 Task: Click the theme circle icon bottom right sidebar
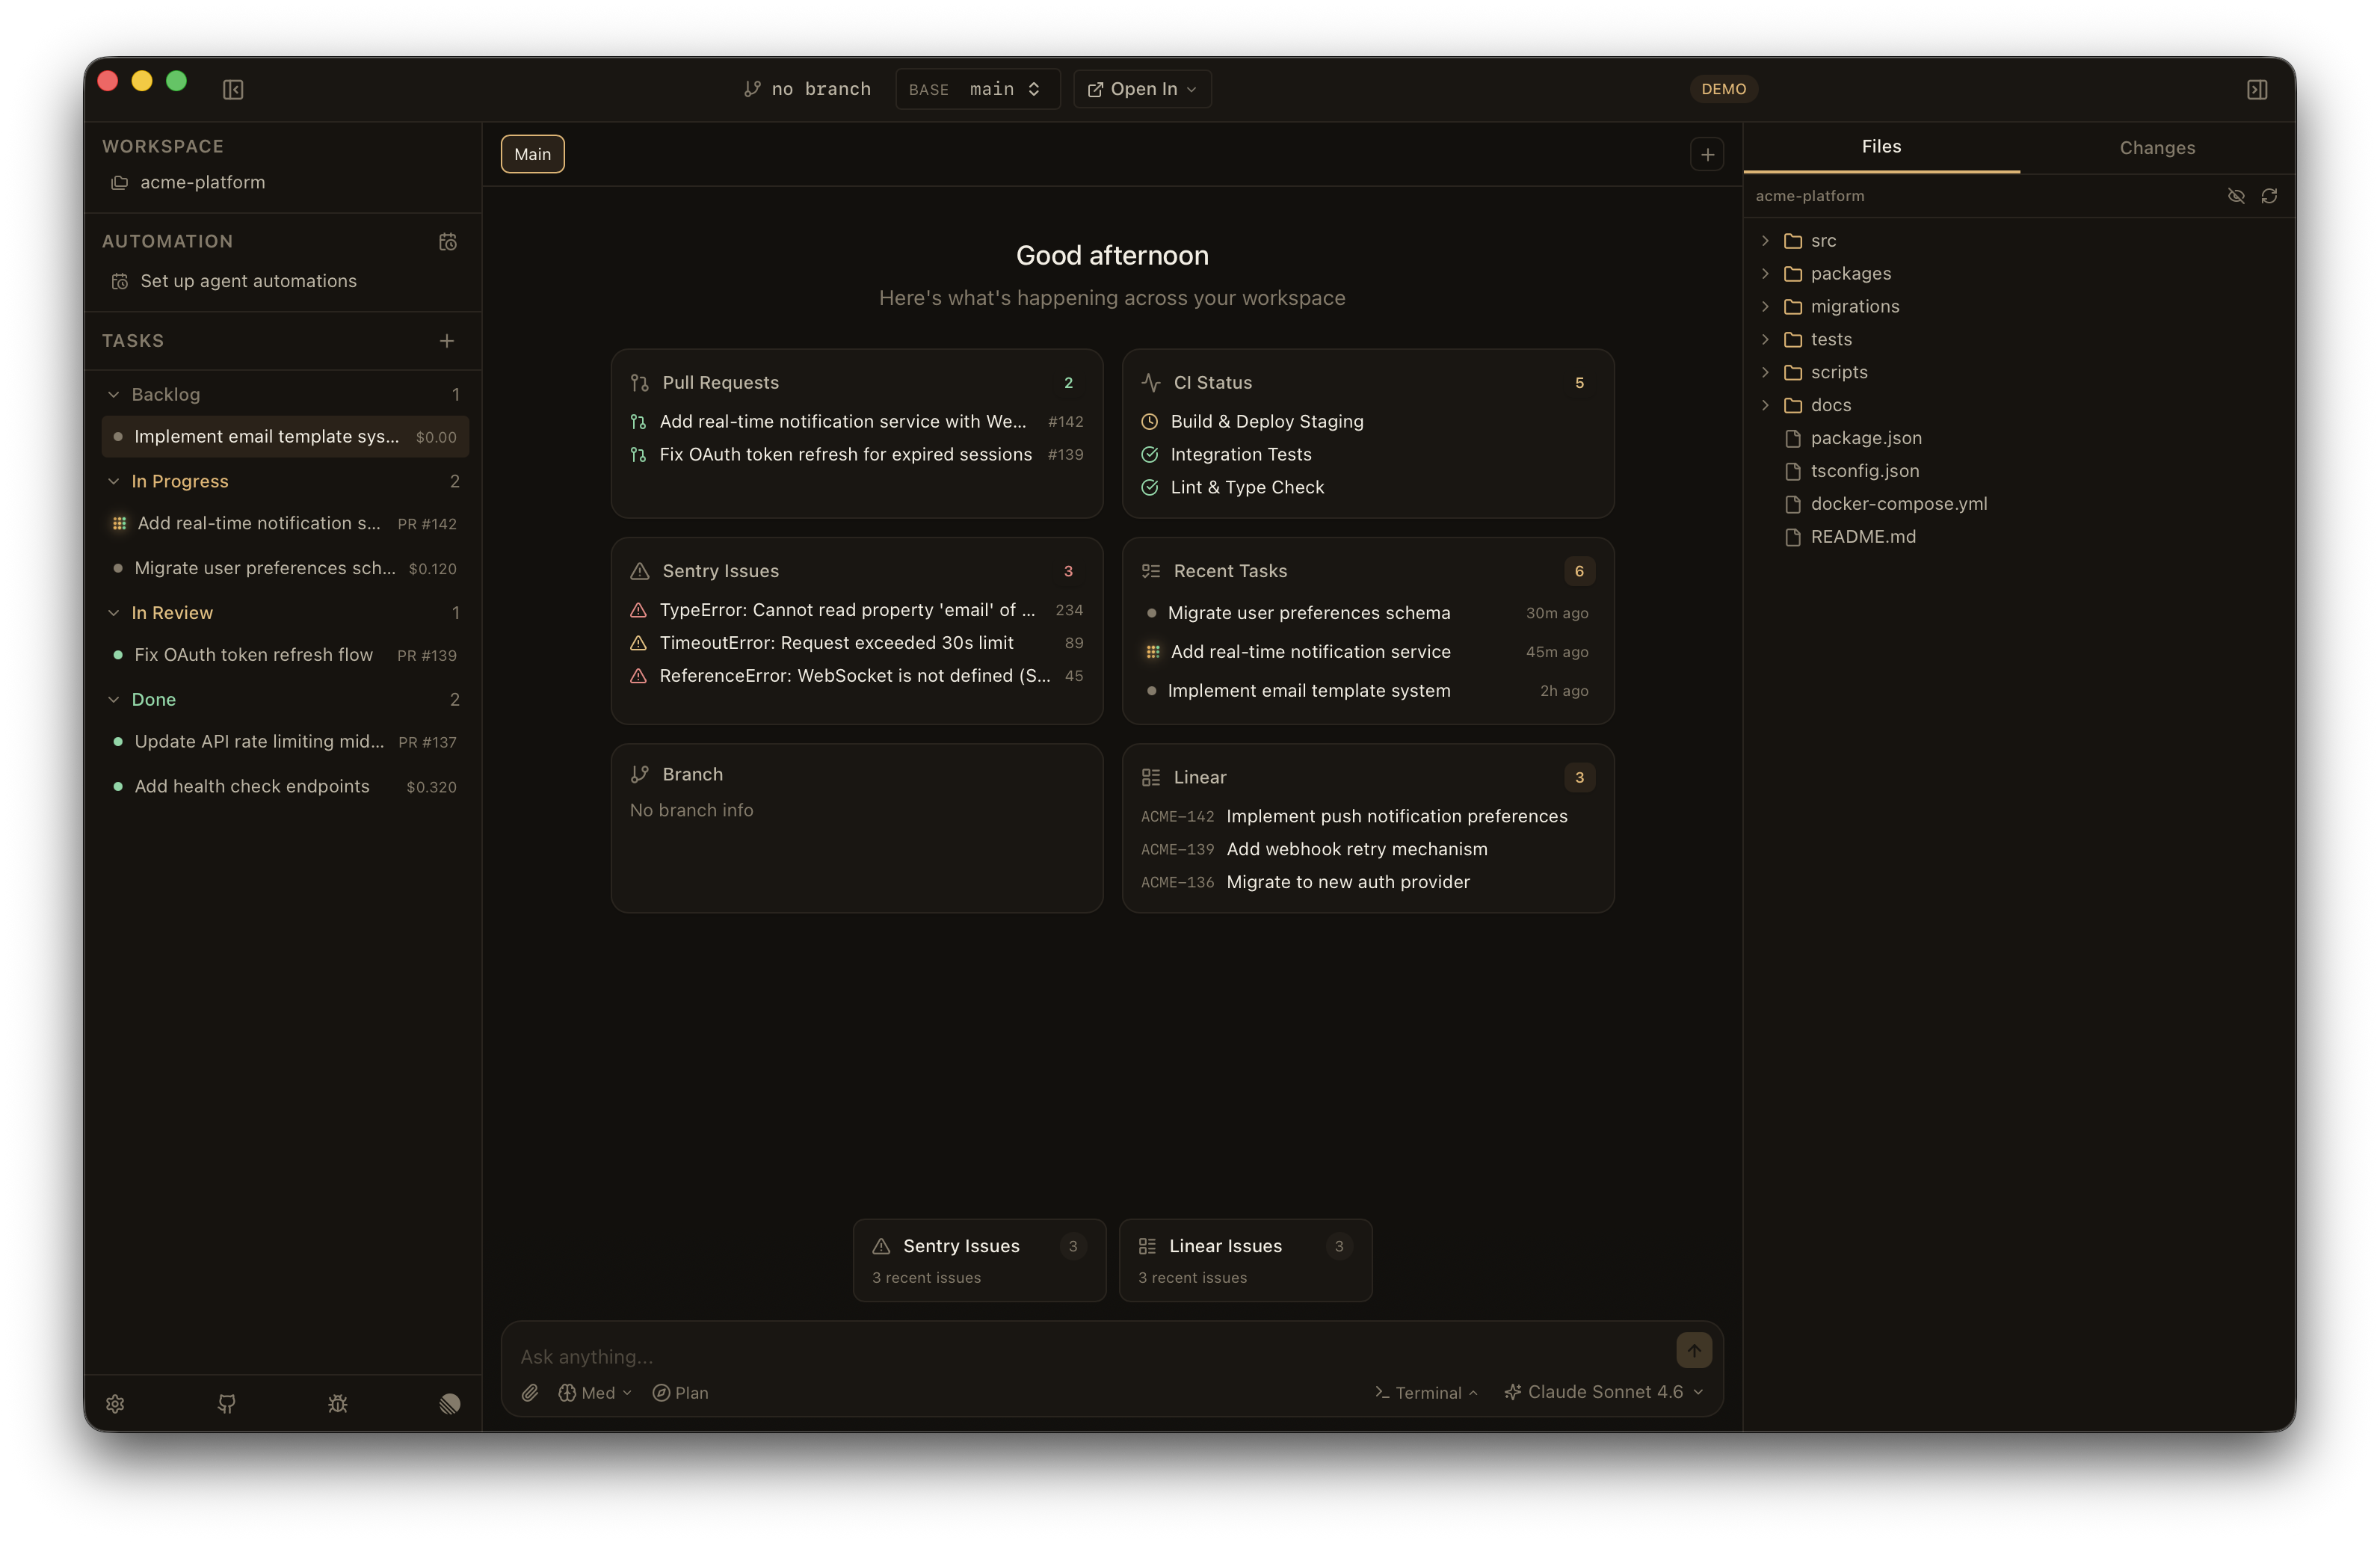(x=449, y=1404)
